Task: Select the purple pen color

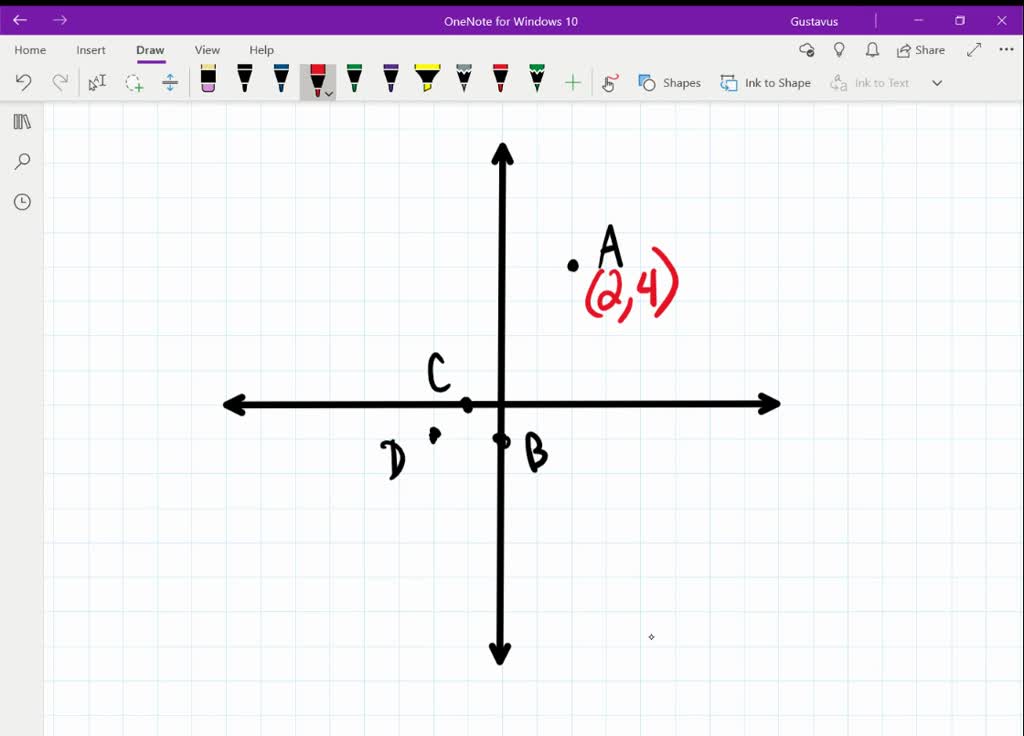Action: (389, 82)
